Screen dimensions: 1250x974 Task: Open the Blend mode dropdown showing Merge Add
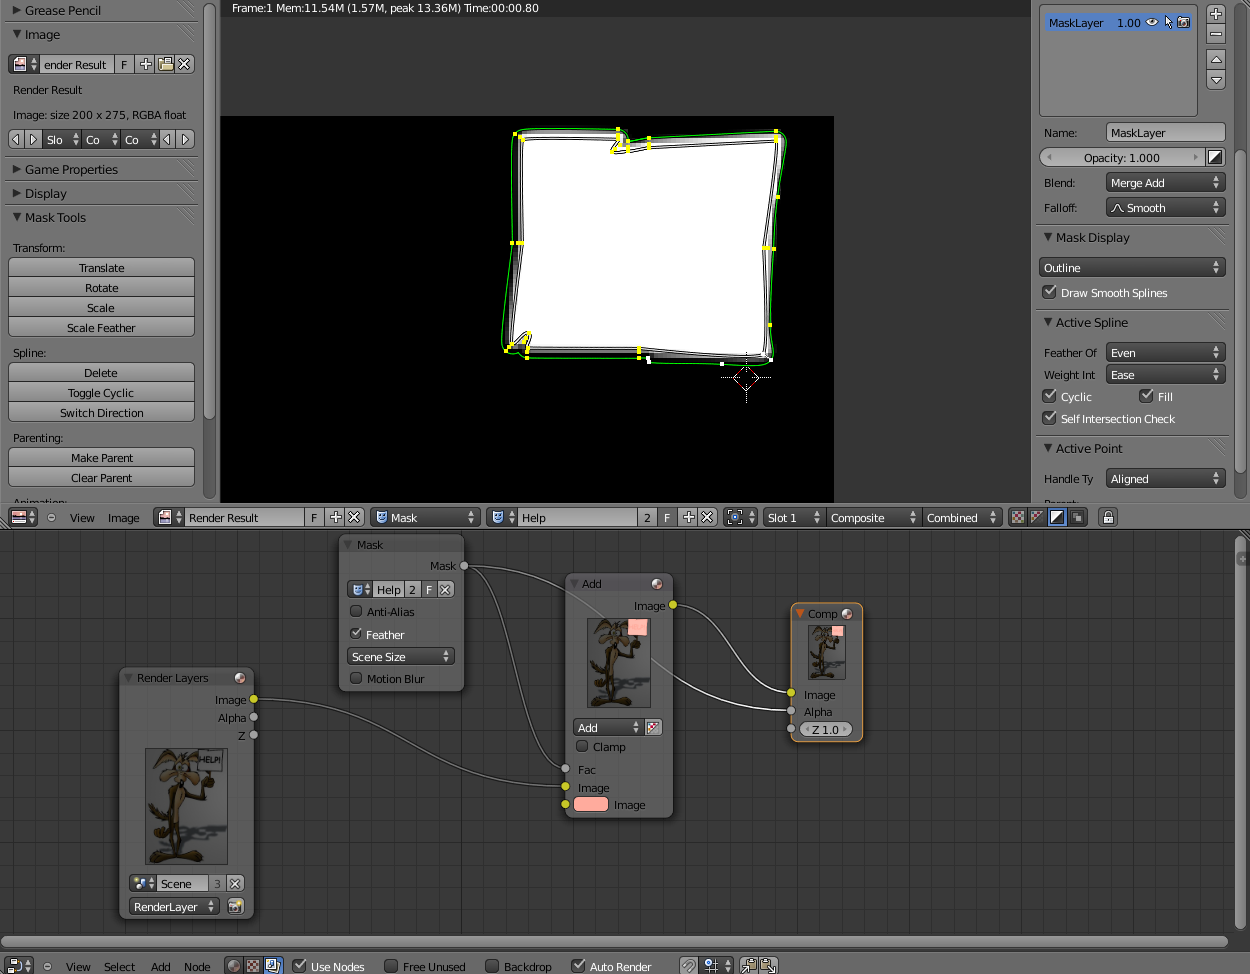(x=1165, y=182)
